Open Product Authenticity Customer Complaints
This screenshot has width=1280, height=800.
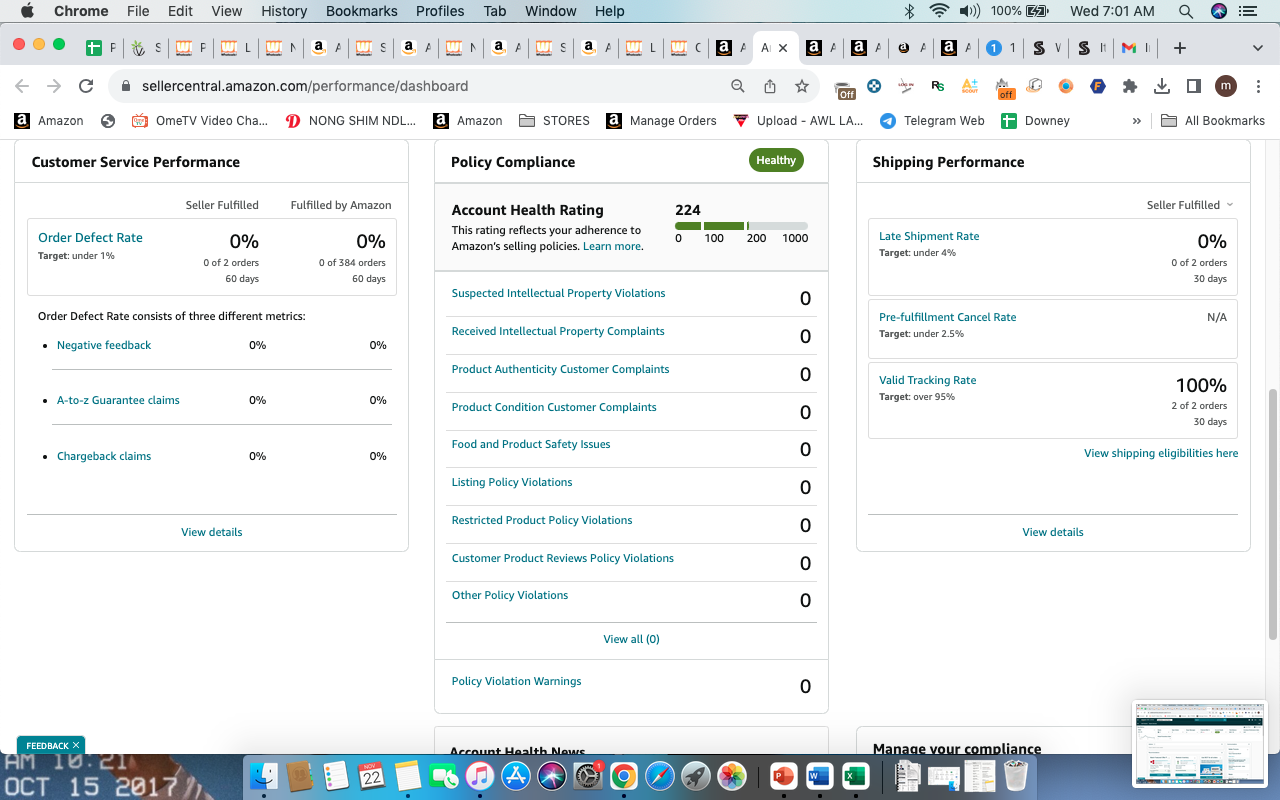[x=560, y=369]
